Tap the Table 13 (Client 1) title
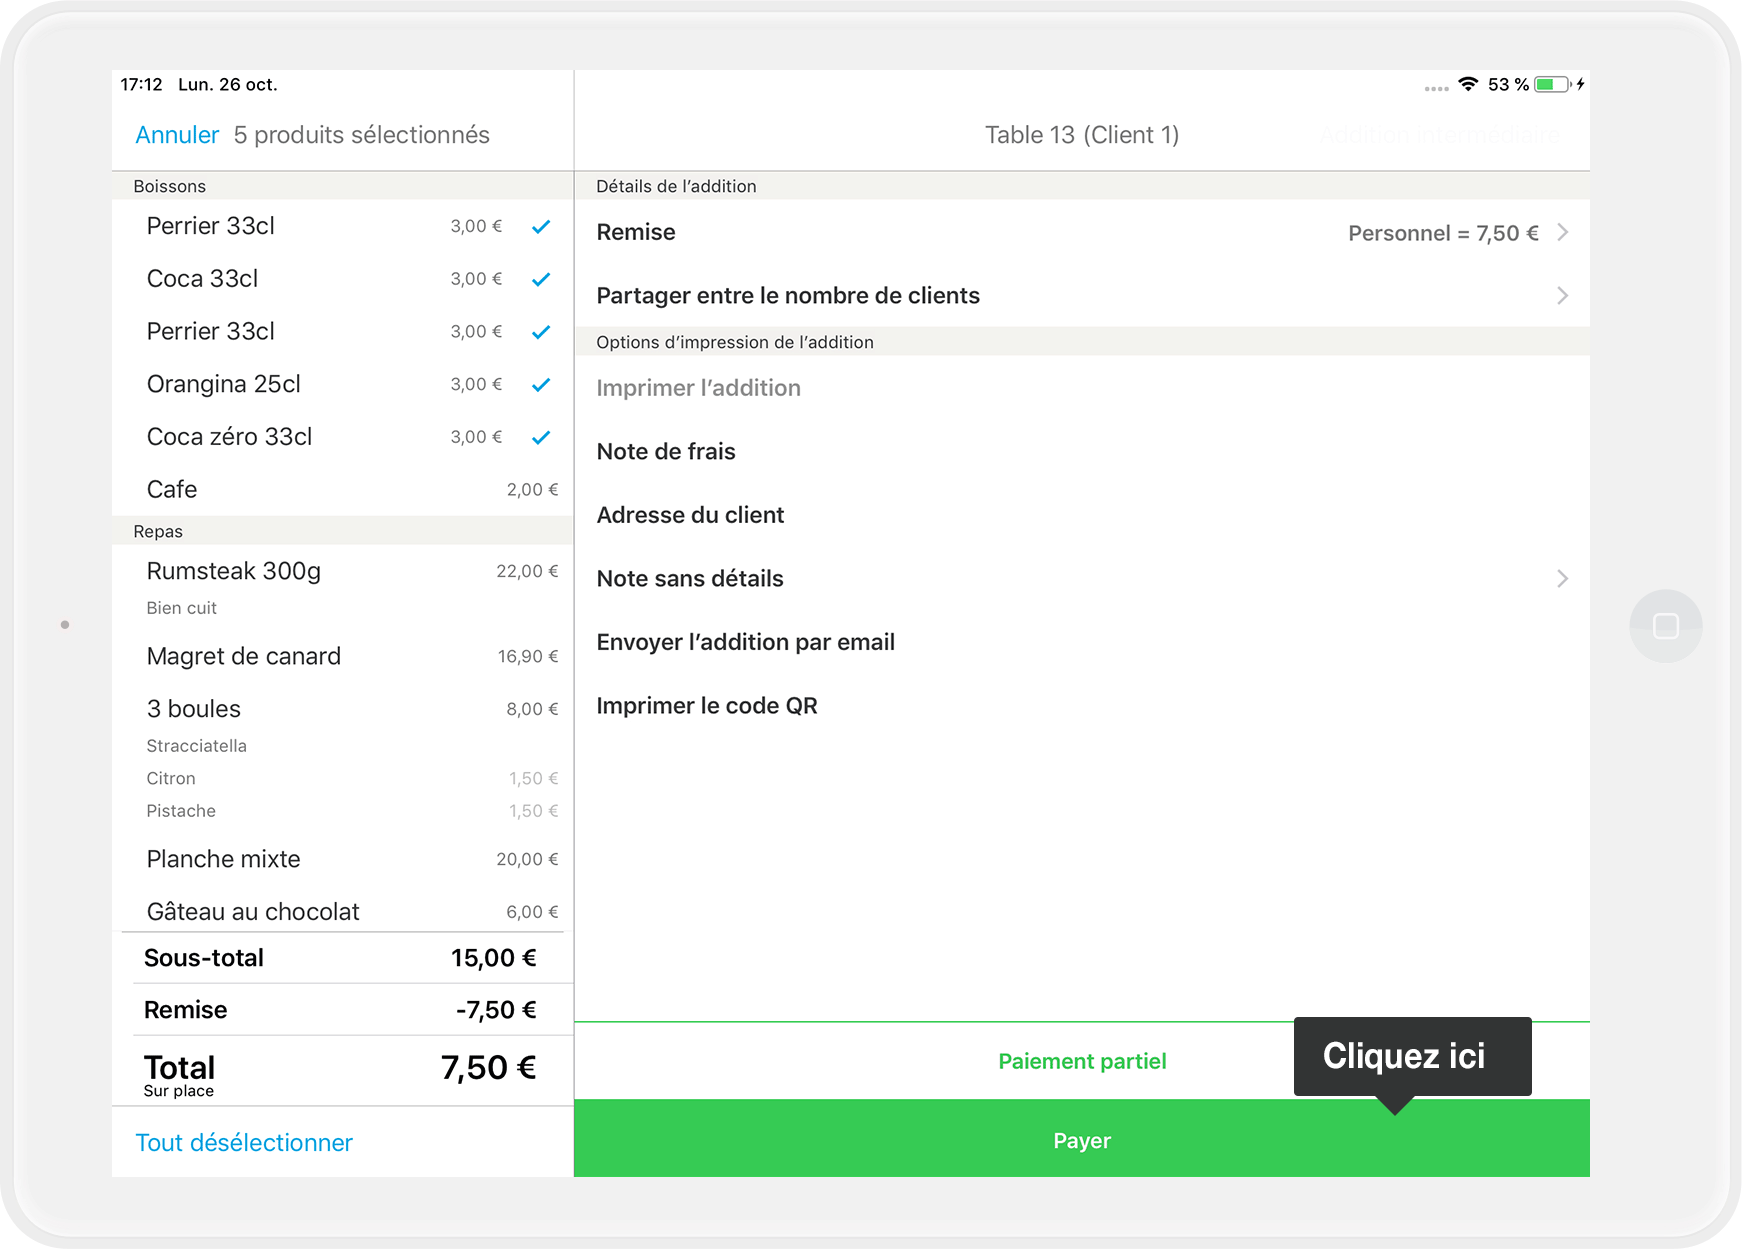Image resolution: width=1742 pixels, height=1249 pixels. pyautogui.click(x=1082, y=135)
